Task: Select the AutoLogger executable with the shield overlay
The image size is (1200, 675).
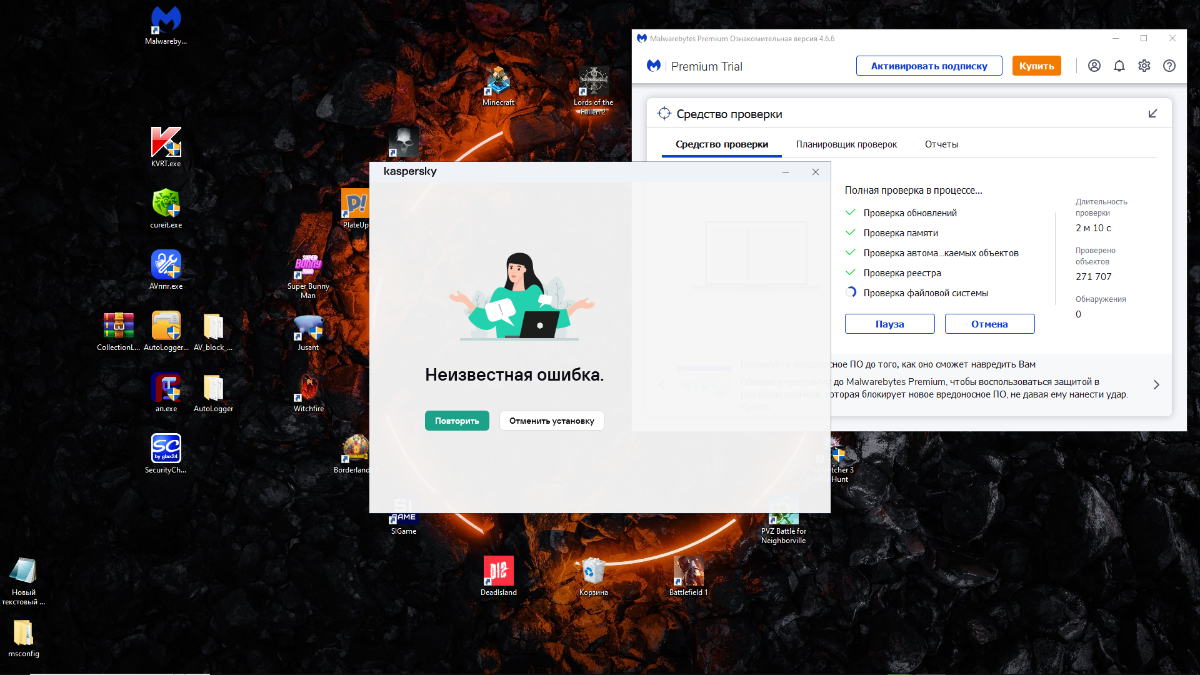Action: click(x=166, y=331)
